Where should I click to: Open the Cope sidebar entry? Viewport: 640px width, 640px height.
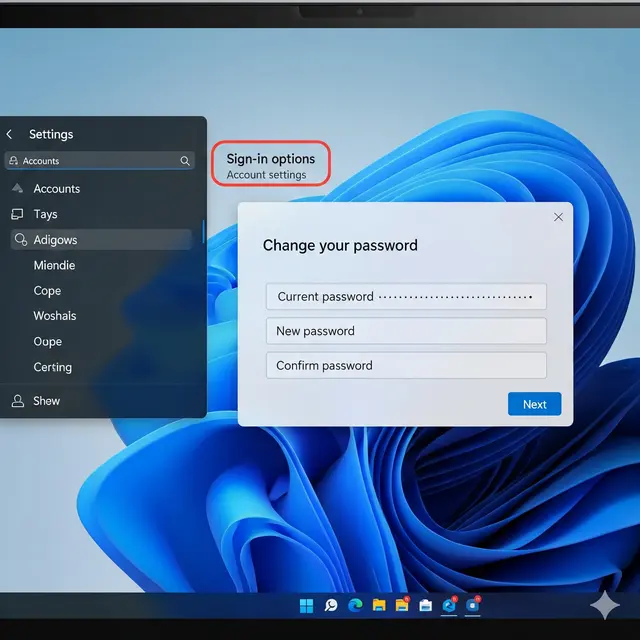(x=47, y=291)
